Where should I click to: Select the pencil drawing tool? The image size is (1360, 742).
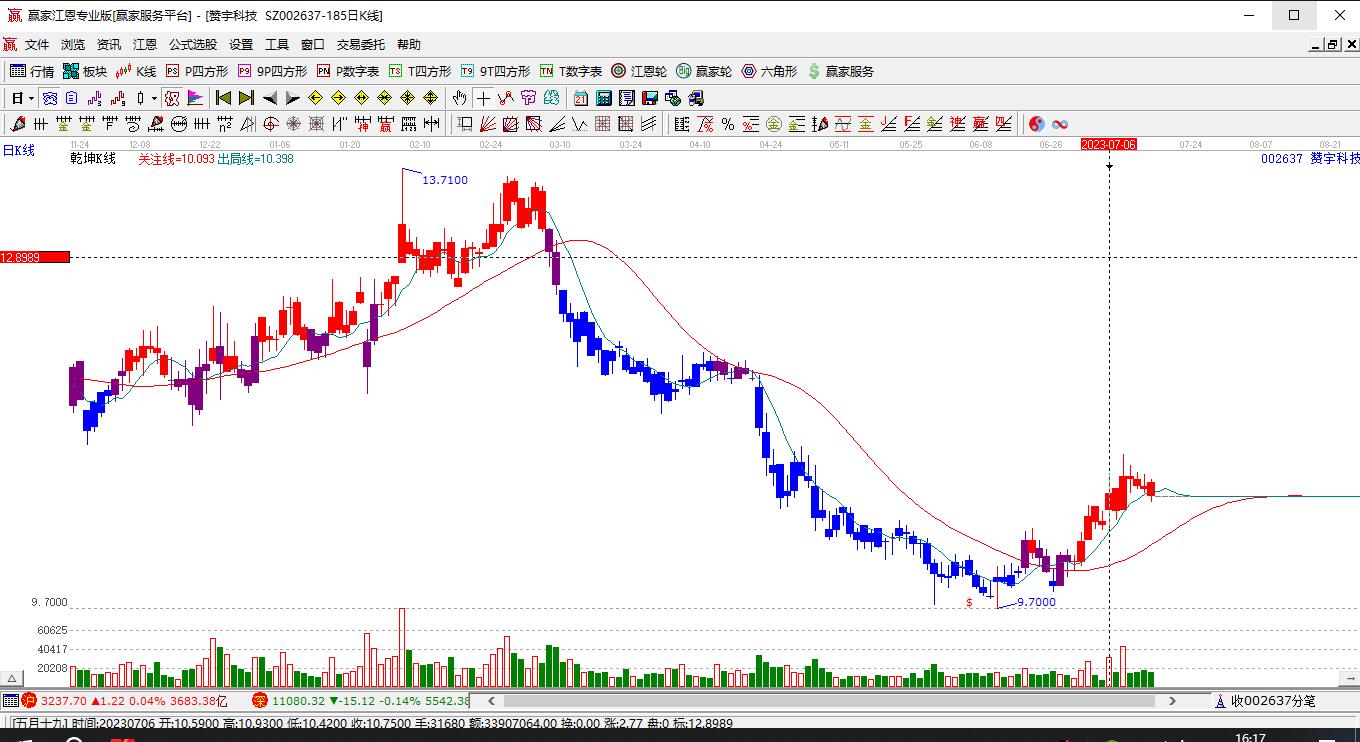(x=18, y=124)
